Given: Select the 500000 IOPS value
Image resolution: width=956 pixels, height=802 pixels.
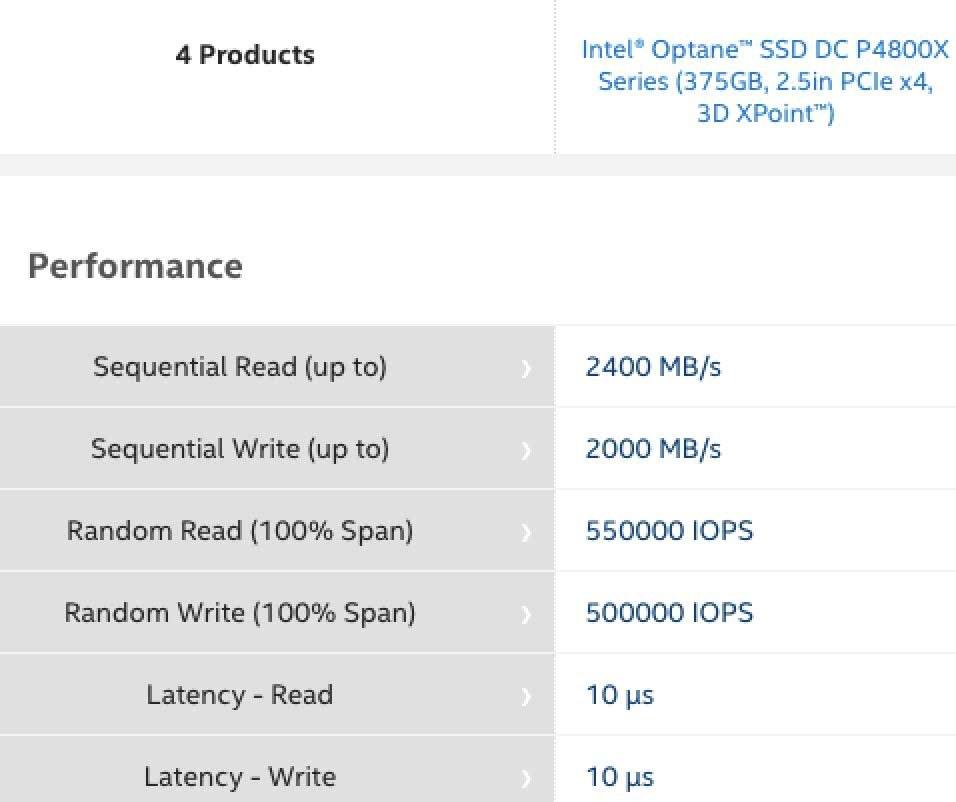Looking at the screenshot, I should coord(669,613).
